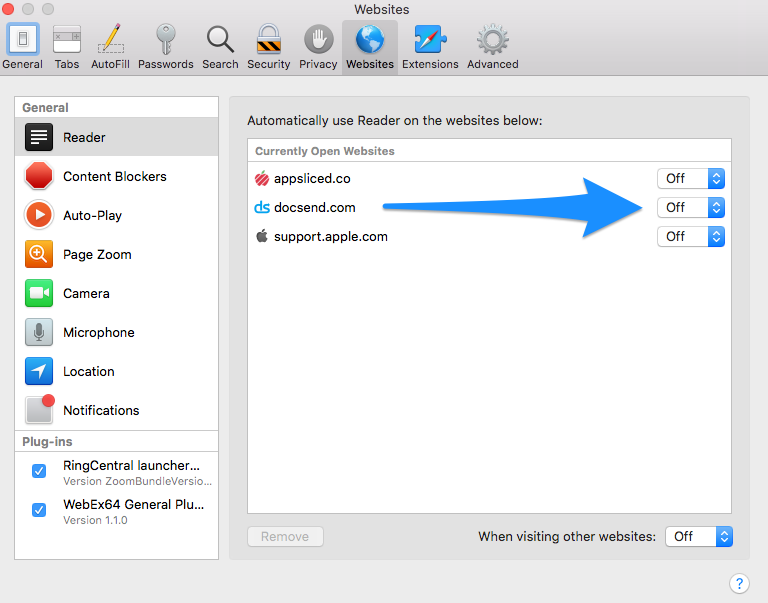
Task: Select the Page Zoom icon
Action: click(39, 254)
